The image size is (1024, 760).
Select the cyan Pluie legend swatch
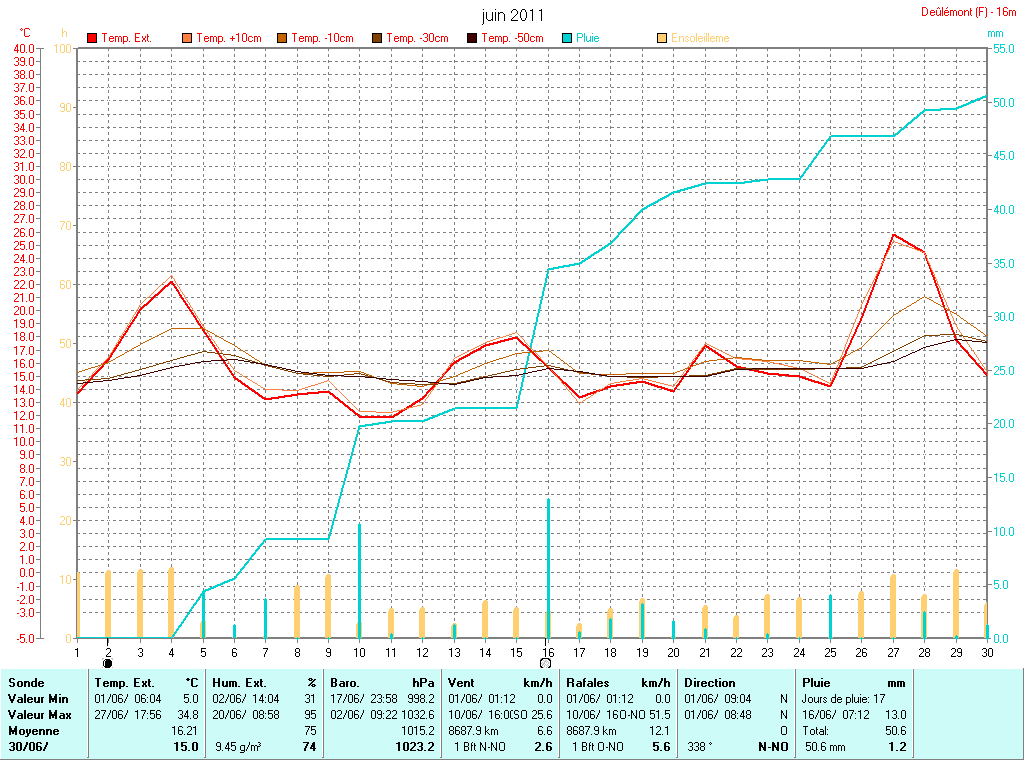pyautogui.click(x=568, y=38)
